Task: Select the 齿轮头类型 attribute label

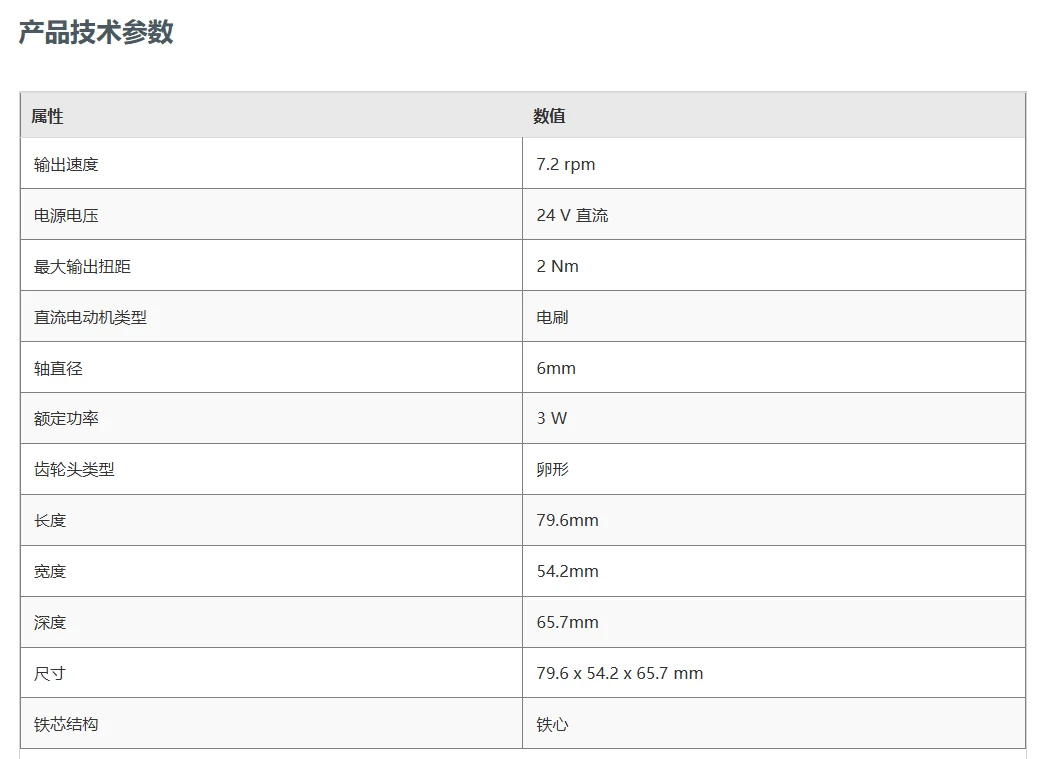Action: click(x=74, y=470)
